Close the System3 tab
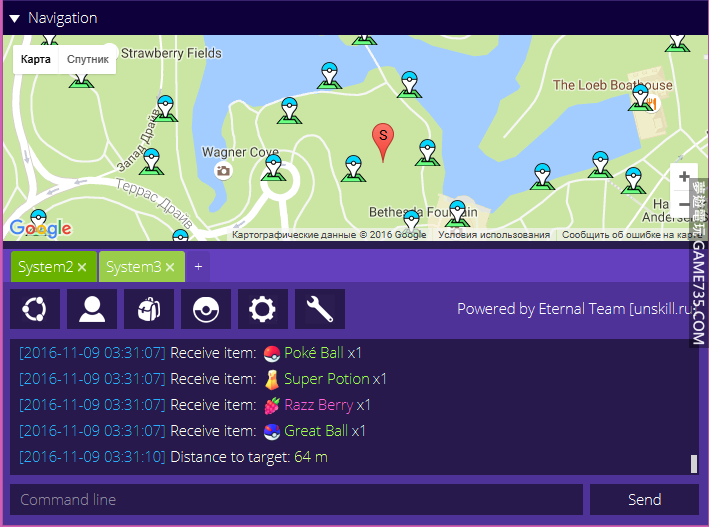Viewport: 709px width, 527px height. (170, 267)
